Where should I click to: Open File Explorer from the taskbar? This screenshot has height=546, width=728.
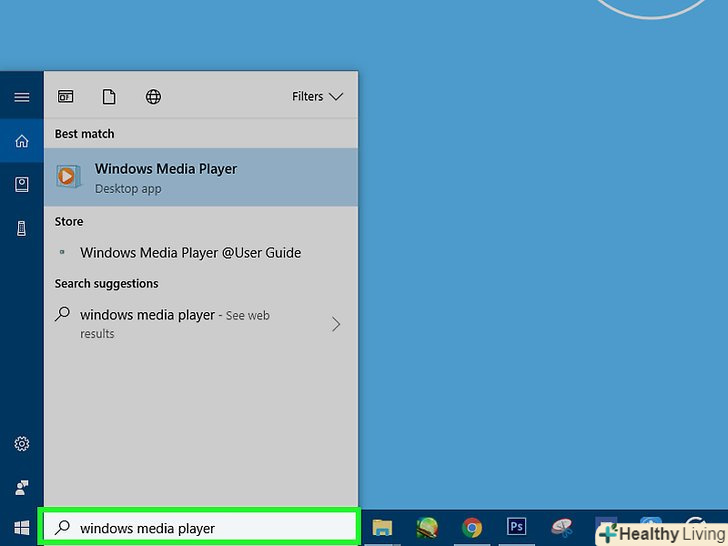point(382,527)
